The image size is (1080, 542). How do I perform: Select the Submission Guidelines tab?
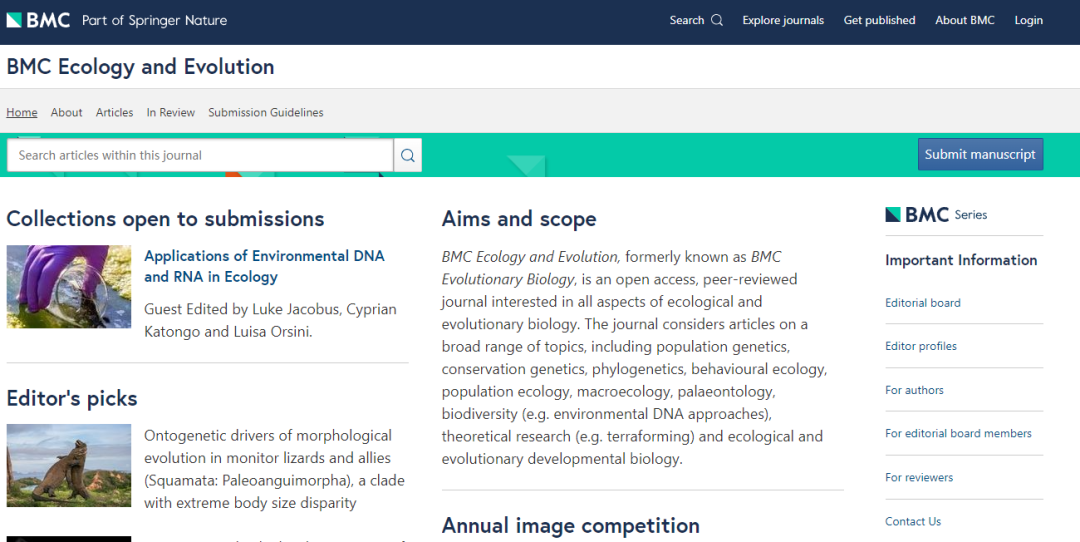[x=265, y=112]
